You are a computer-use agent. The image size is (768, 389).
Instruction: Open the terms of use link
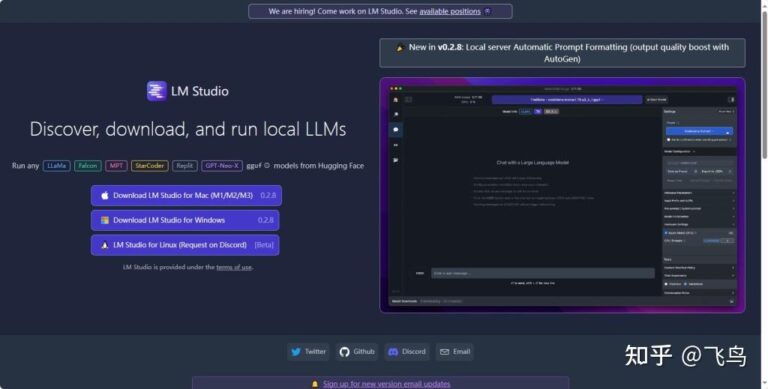click(234, 267)
